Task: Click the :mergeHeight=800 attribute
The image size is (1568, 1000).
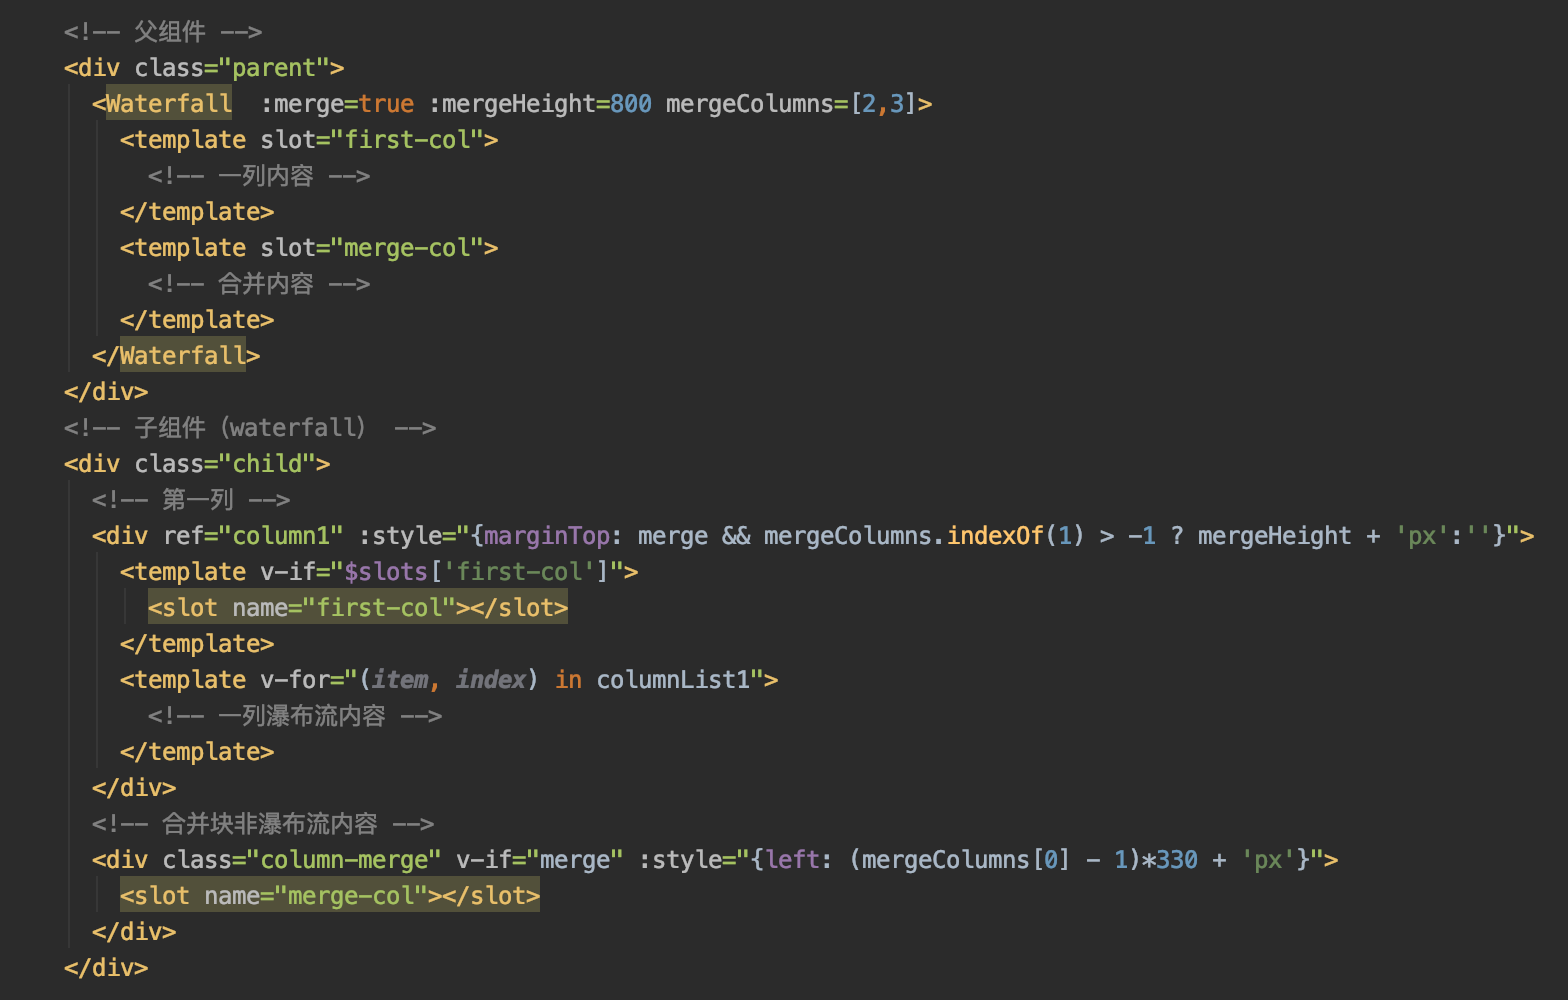Action: [x=541, y=104]
